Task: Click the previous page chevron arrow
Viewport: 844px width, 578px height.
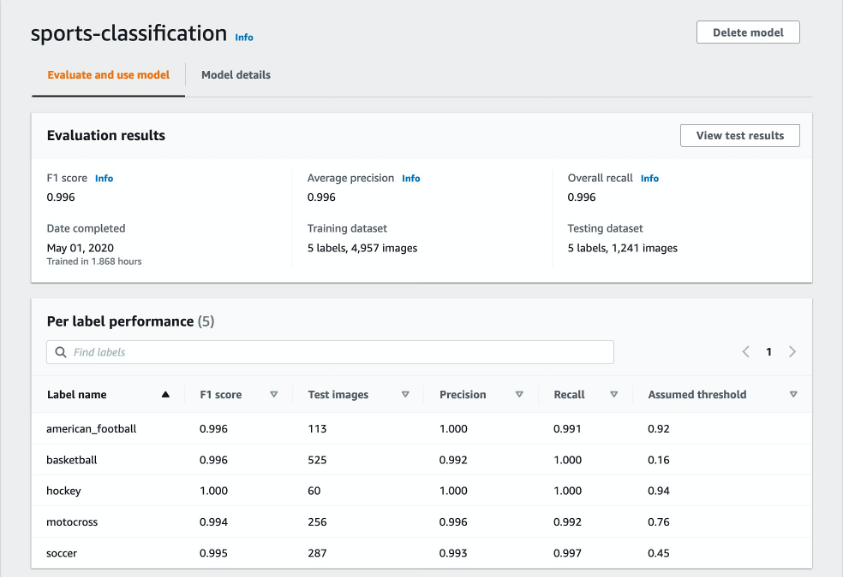Action: click(745, 352)
